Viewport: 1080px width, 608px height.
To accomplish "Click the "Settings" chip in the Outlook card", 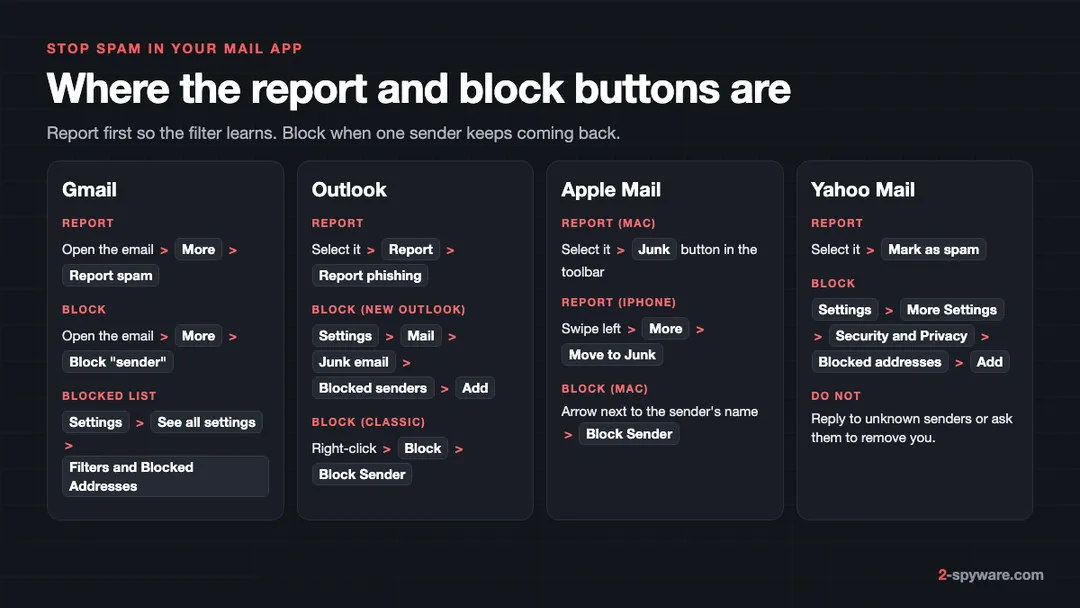I will pos(345,336).
